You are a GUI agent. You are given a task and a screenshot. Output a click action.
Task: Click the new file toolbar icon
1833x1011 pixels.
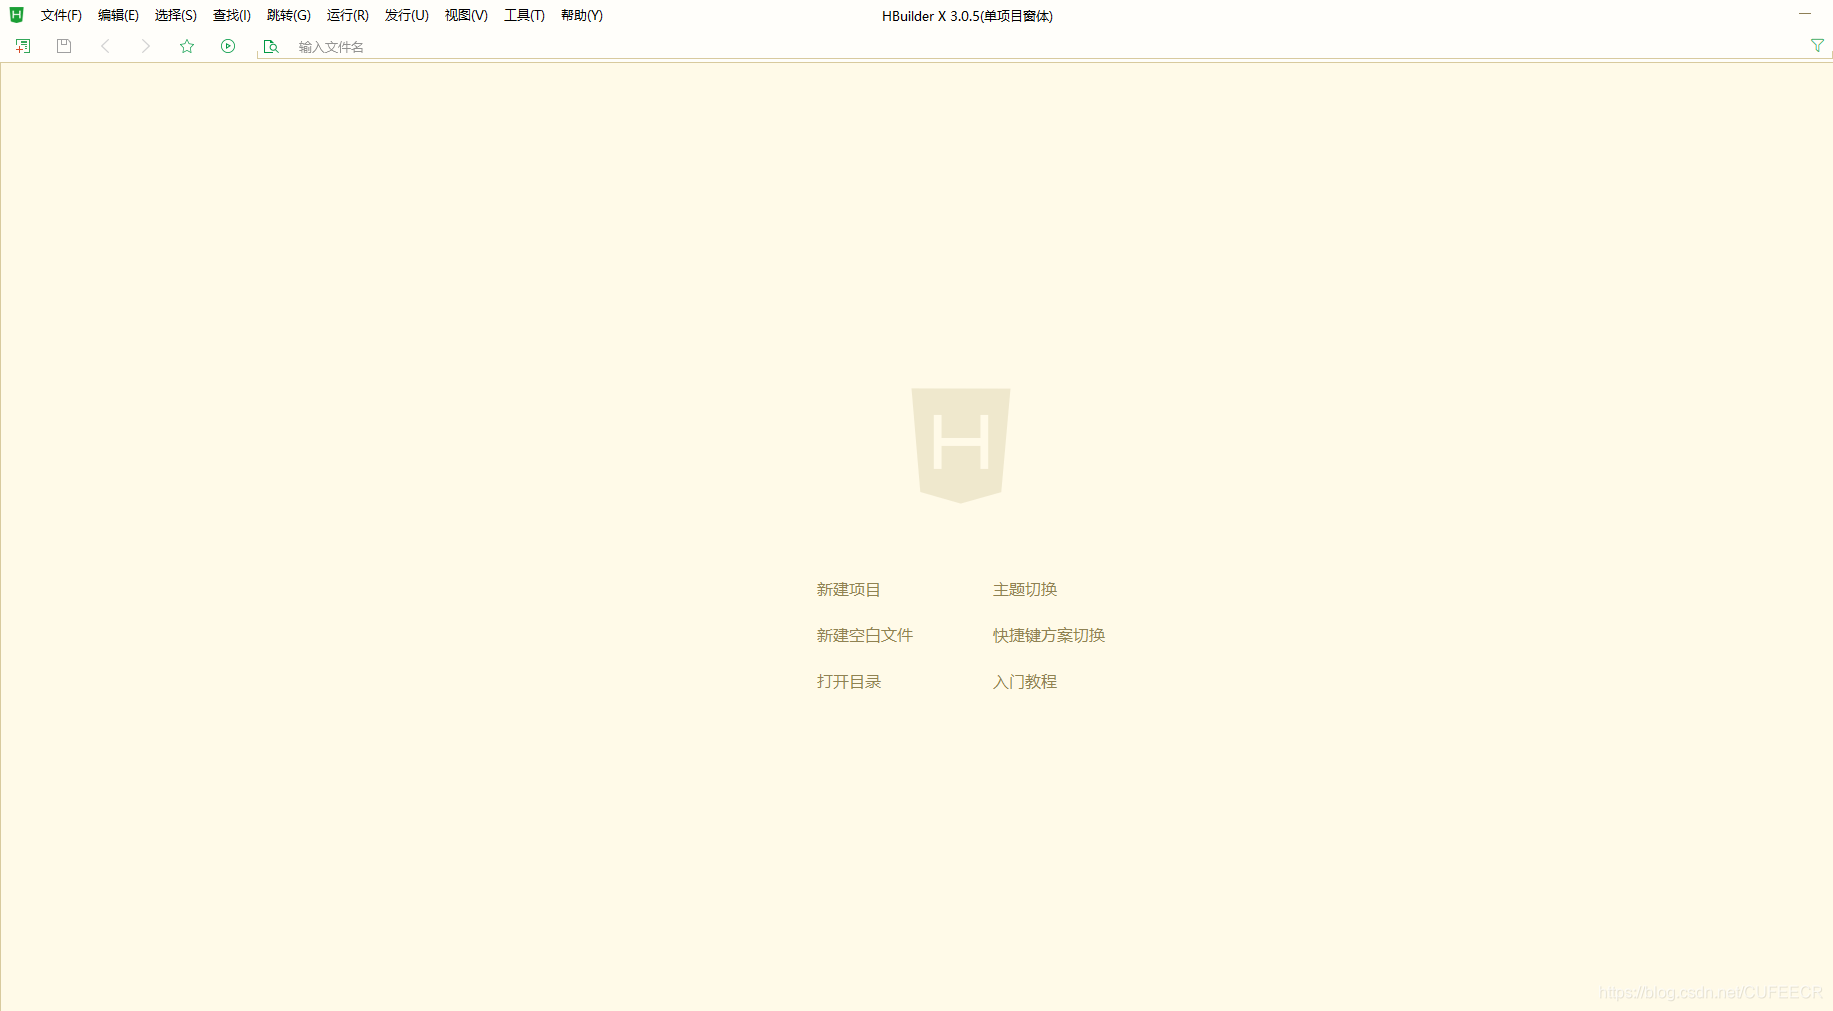[23, 46]
